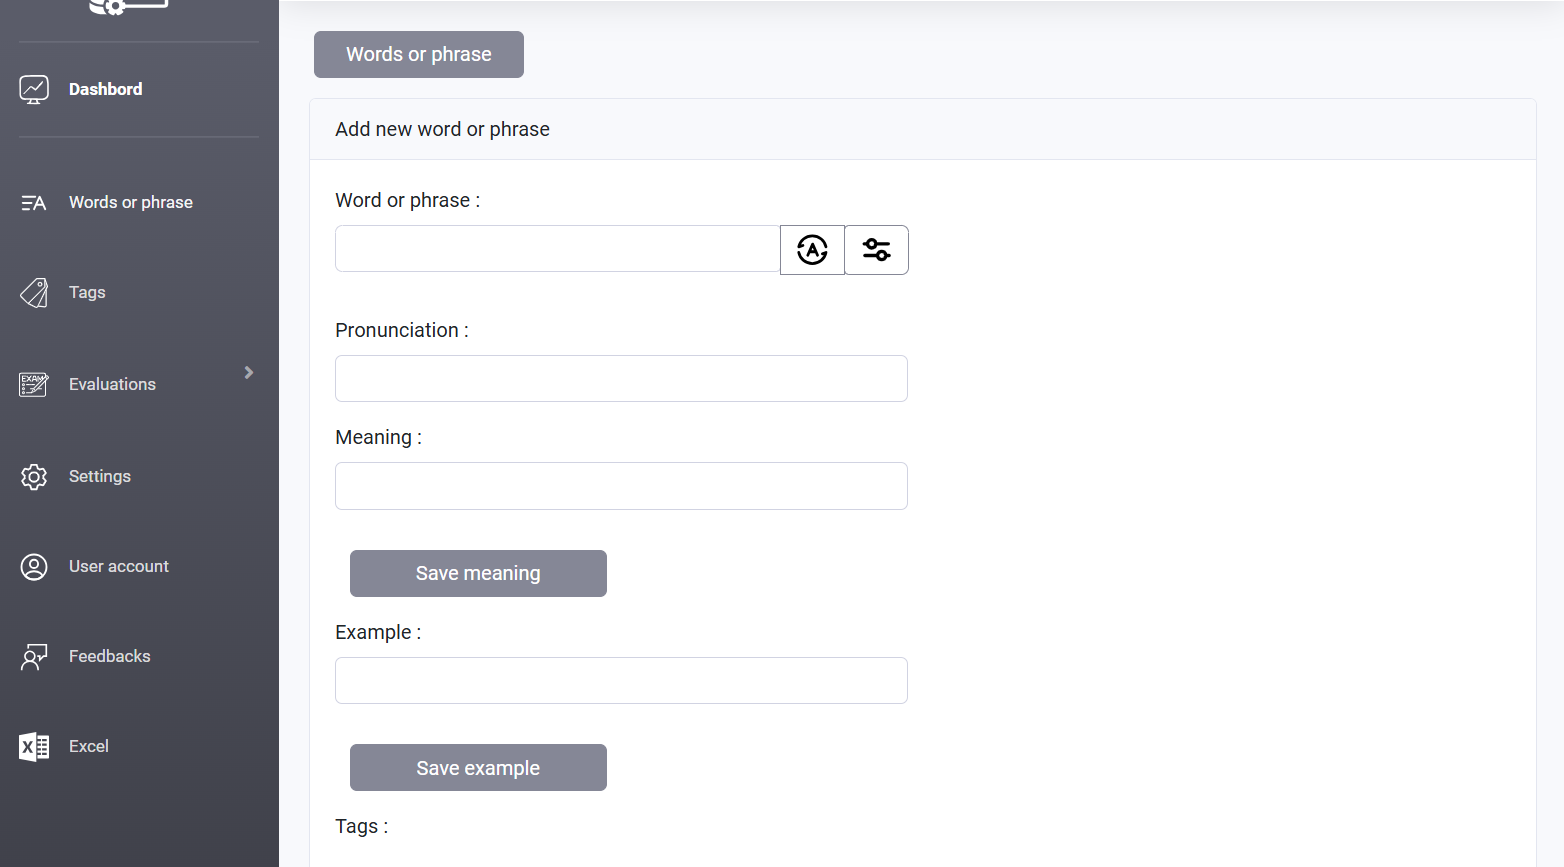Click the Add new word or phrase heading

442,129
